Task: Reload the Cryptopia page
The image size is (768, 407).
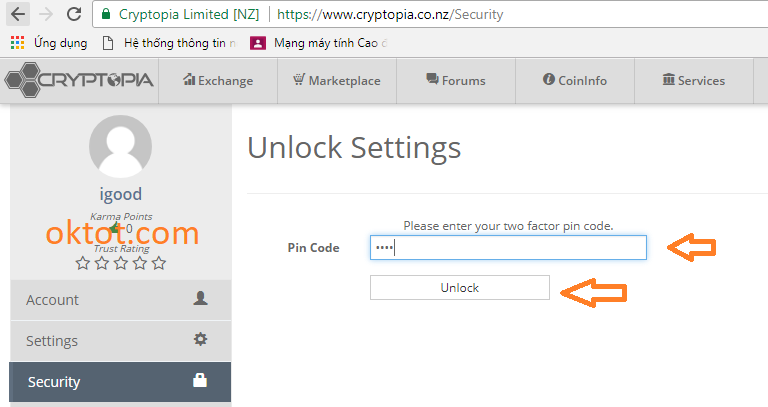Action: tap(73, 15)
